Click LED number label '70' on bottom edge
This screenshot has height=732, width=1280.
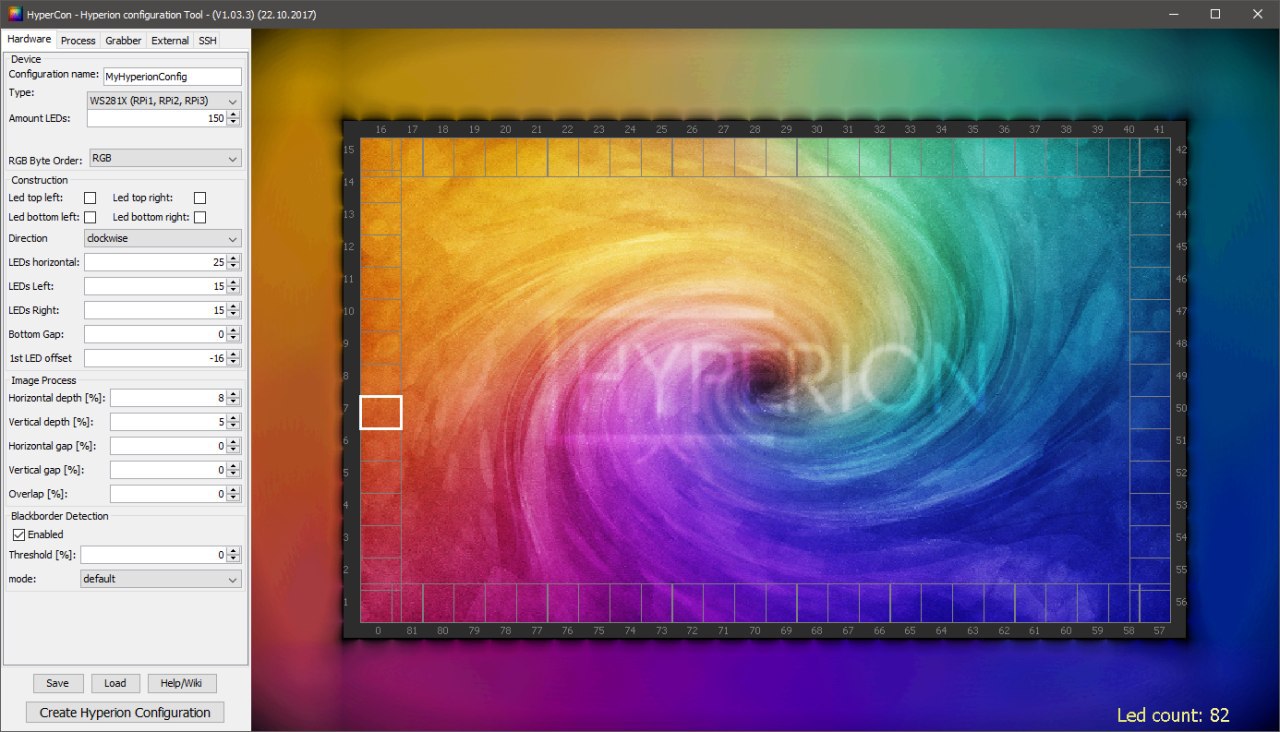[x=754, y=631]
